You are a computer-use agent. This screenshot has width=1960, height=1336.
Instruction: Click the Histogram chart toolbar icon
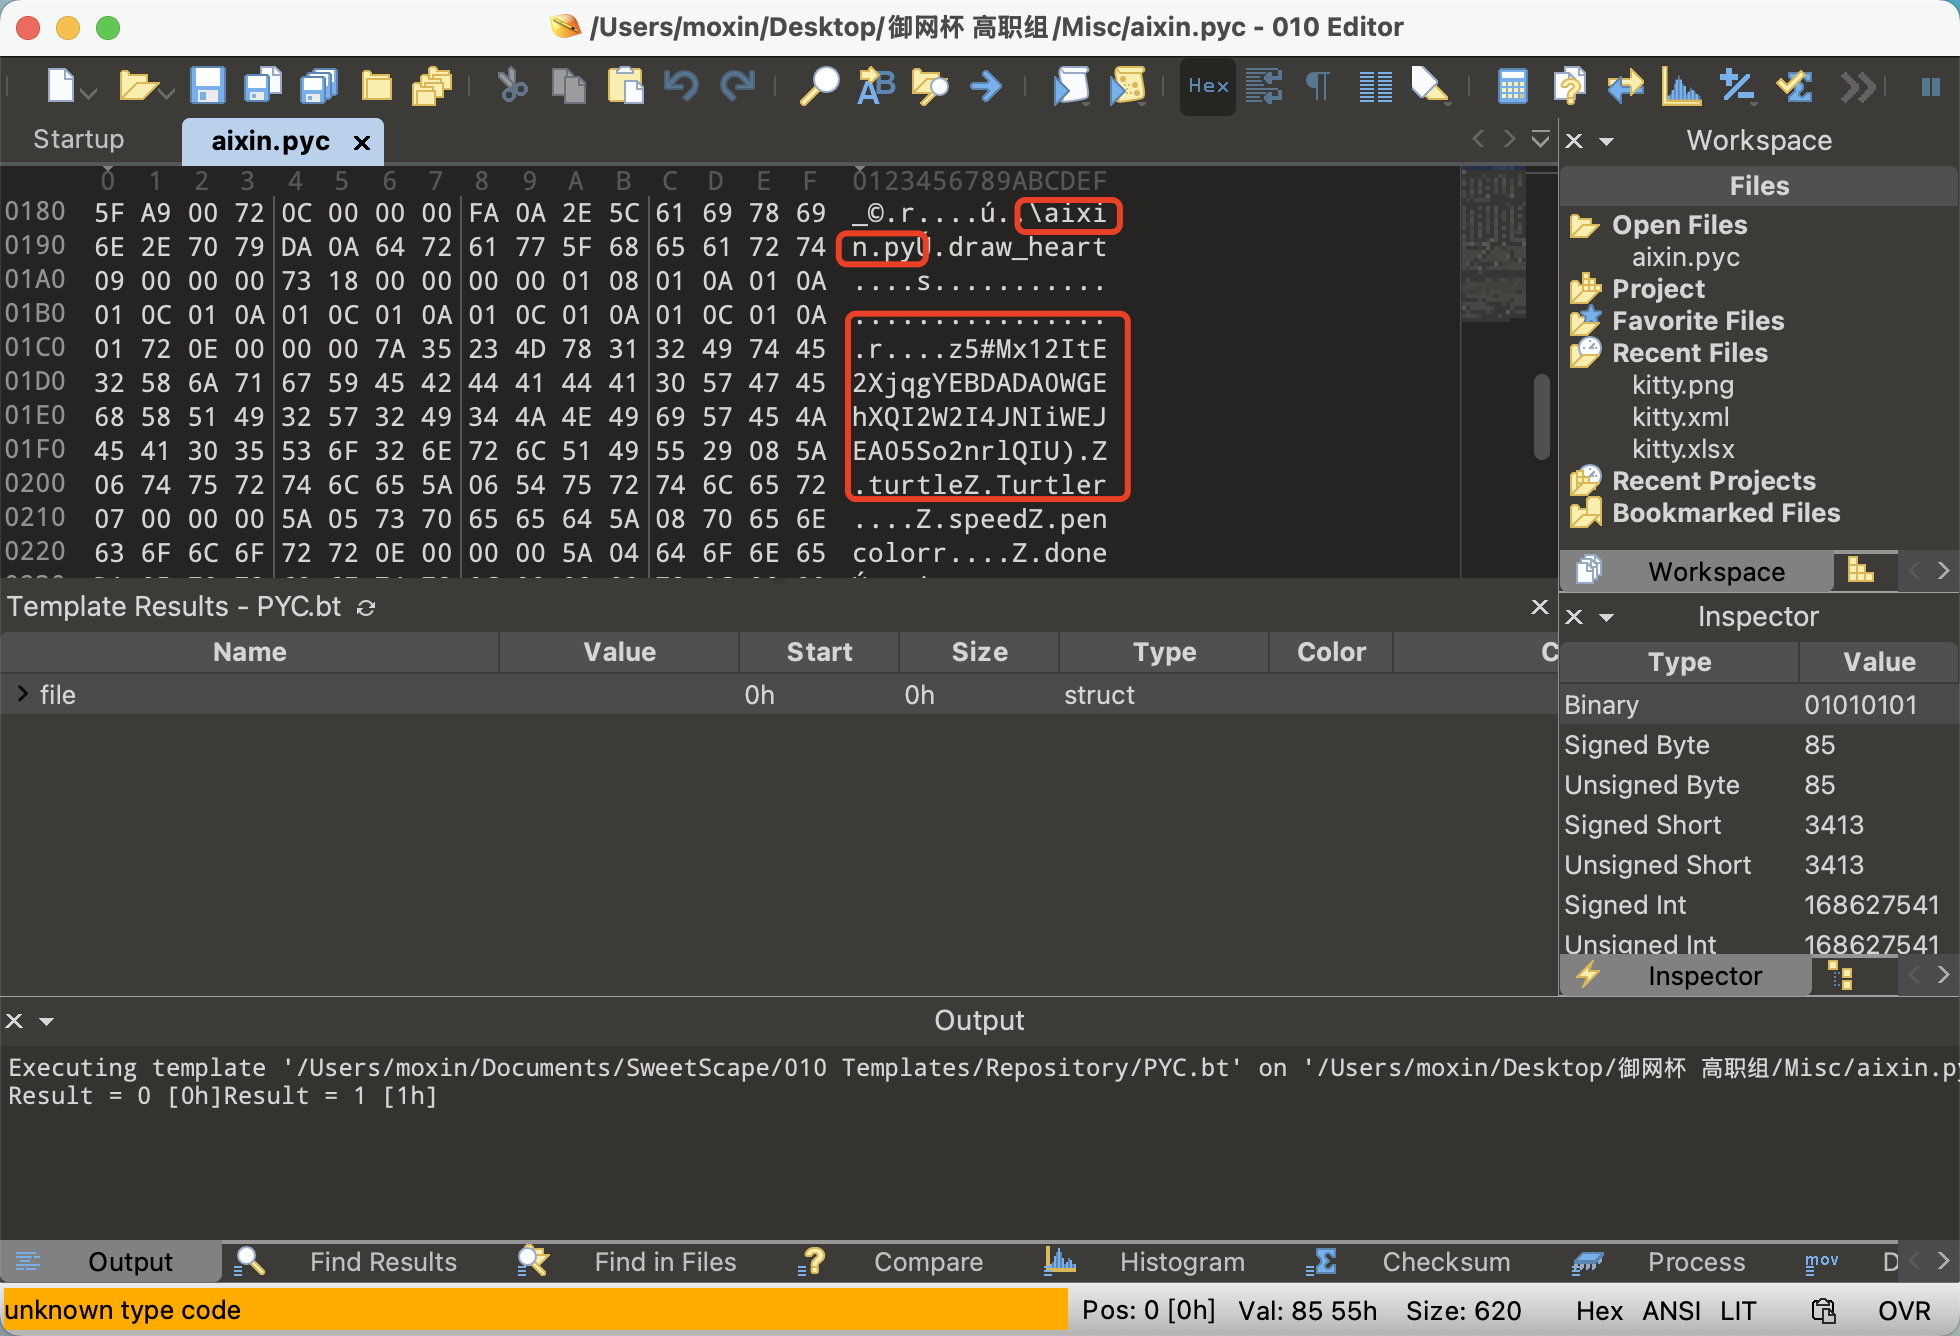pos(1680,87)
